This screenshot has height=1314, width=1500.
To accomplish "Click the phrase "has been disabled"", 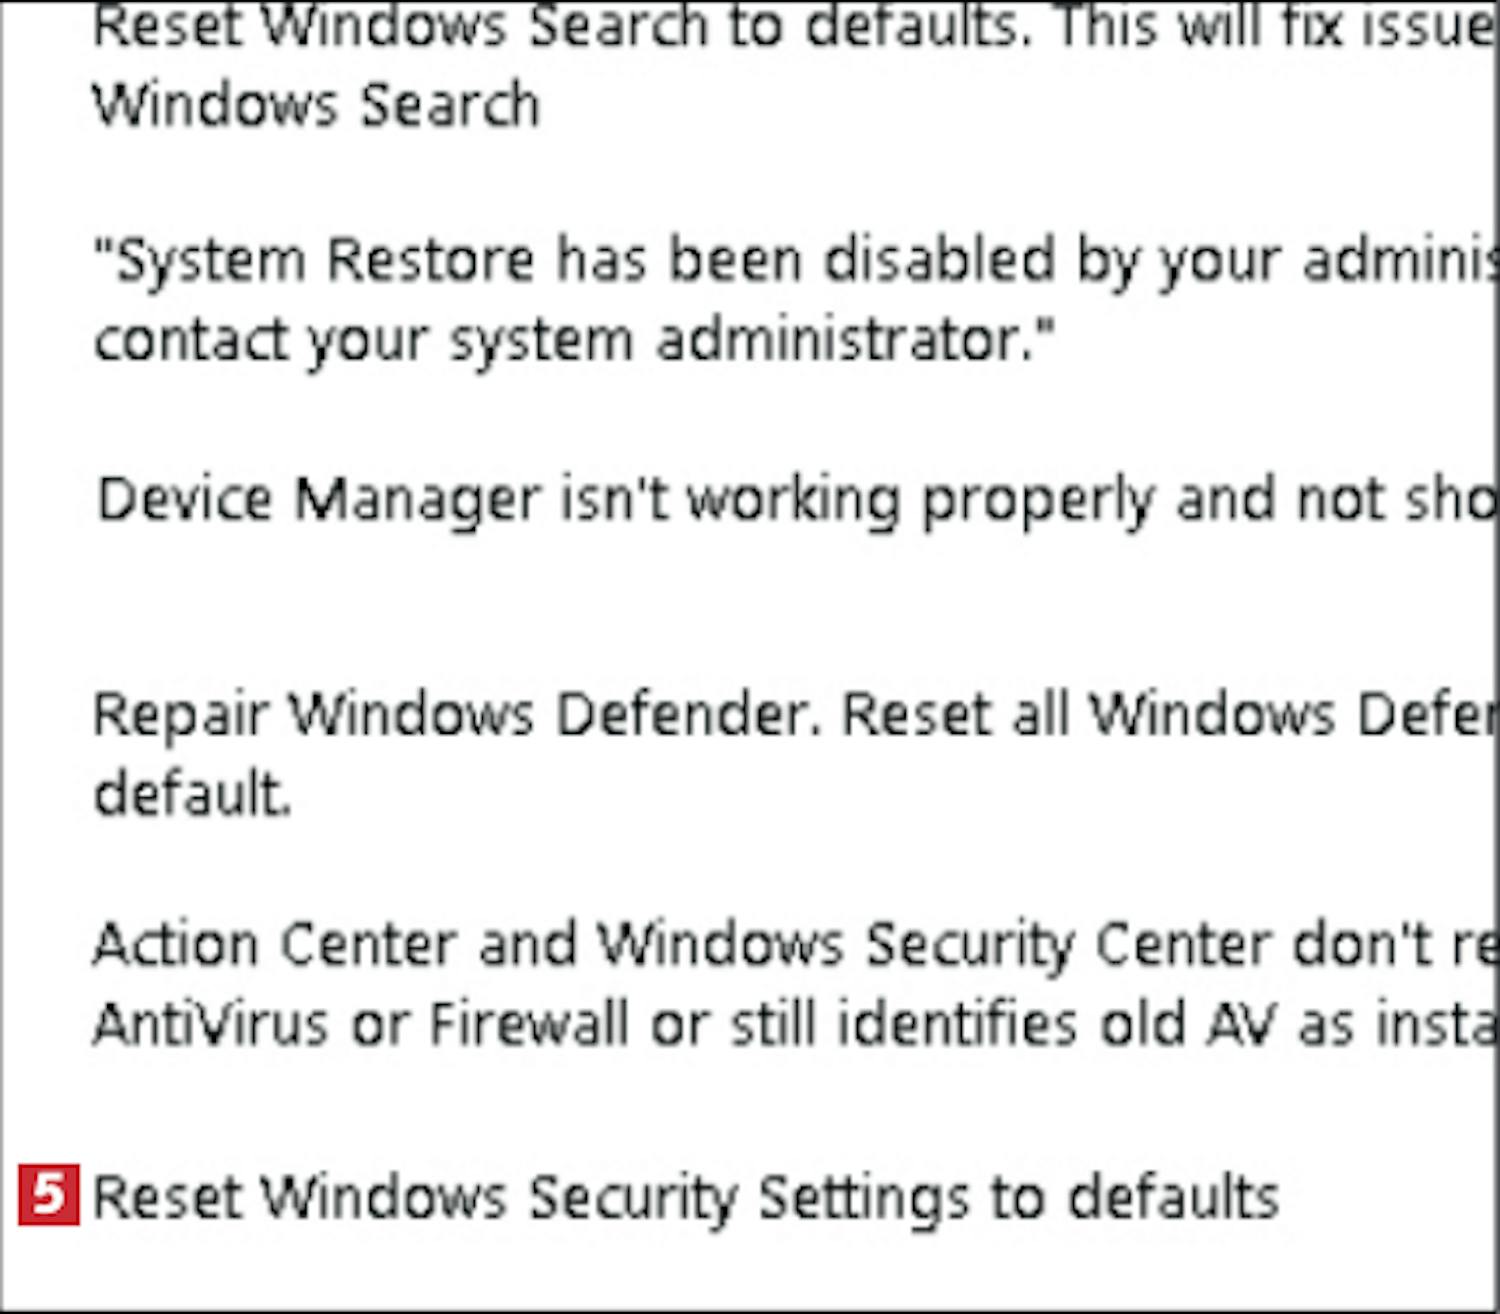I will 805,260.
